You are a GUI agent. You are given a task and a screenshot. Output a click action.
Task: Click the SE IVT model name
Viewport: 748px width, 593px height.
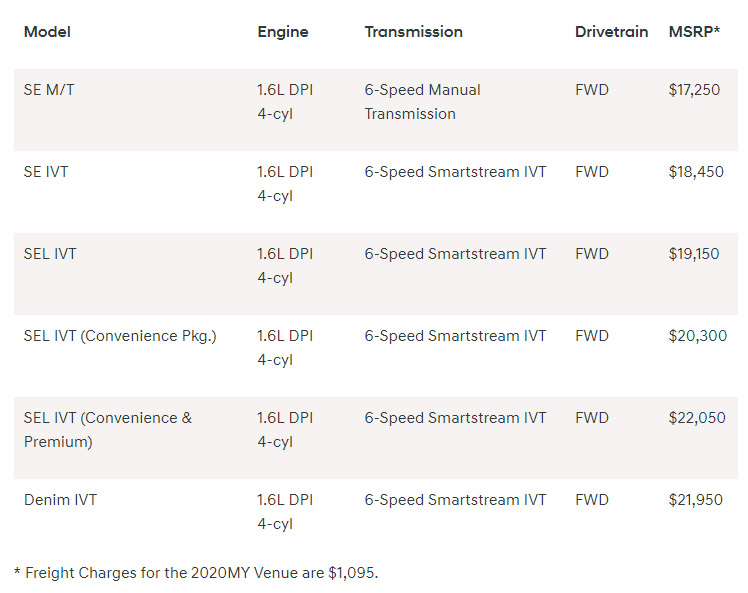(46, 172)
